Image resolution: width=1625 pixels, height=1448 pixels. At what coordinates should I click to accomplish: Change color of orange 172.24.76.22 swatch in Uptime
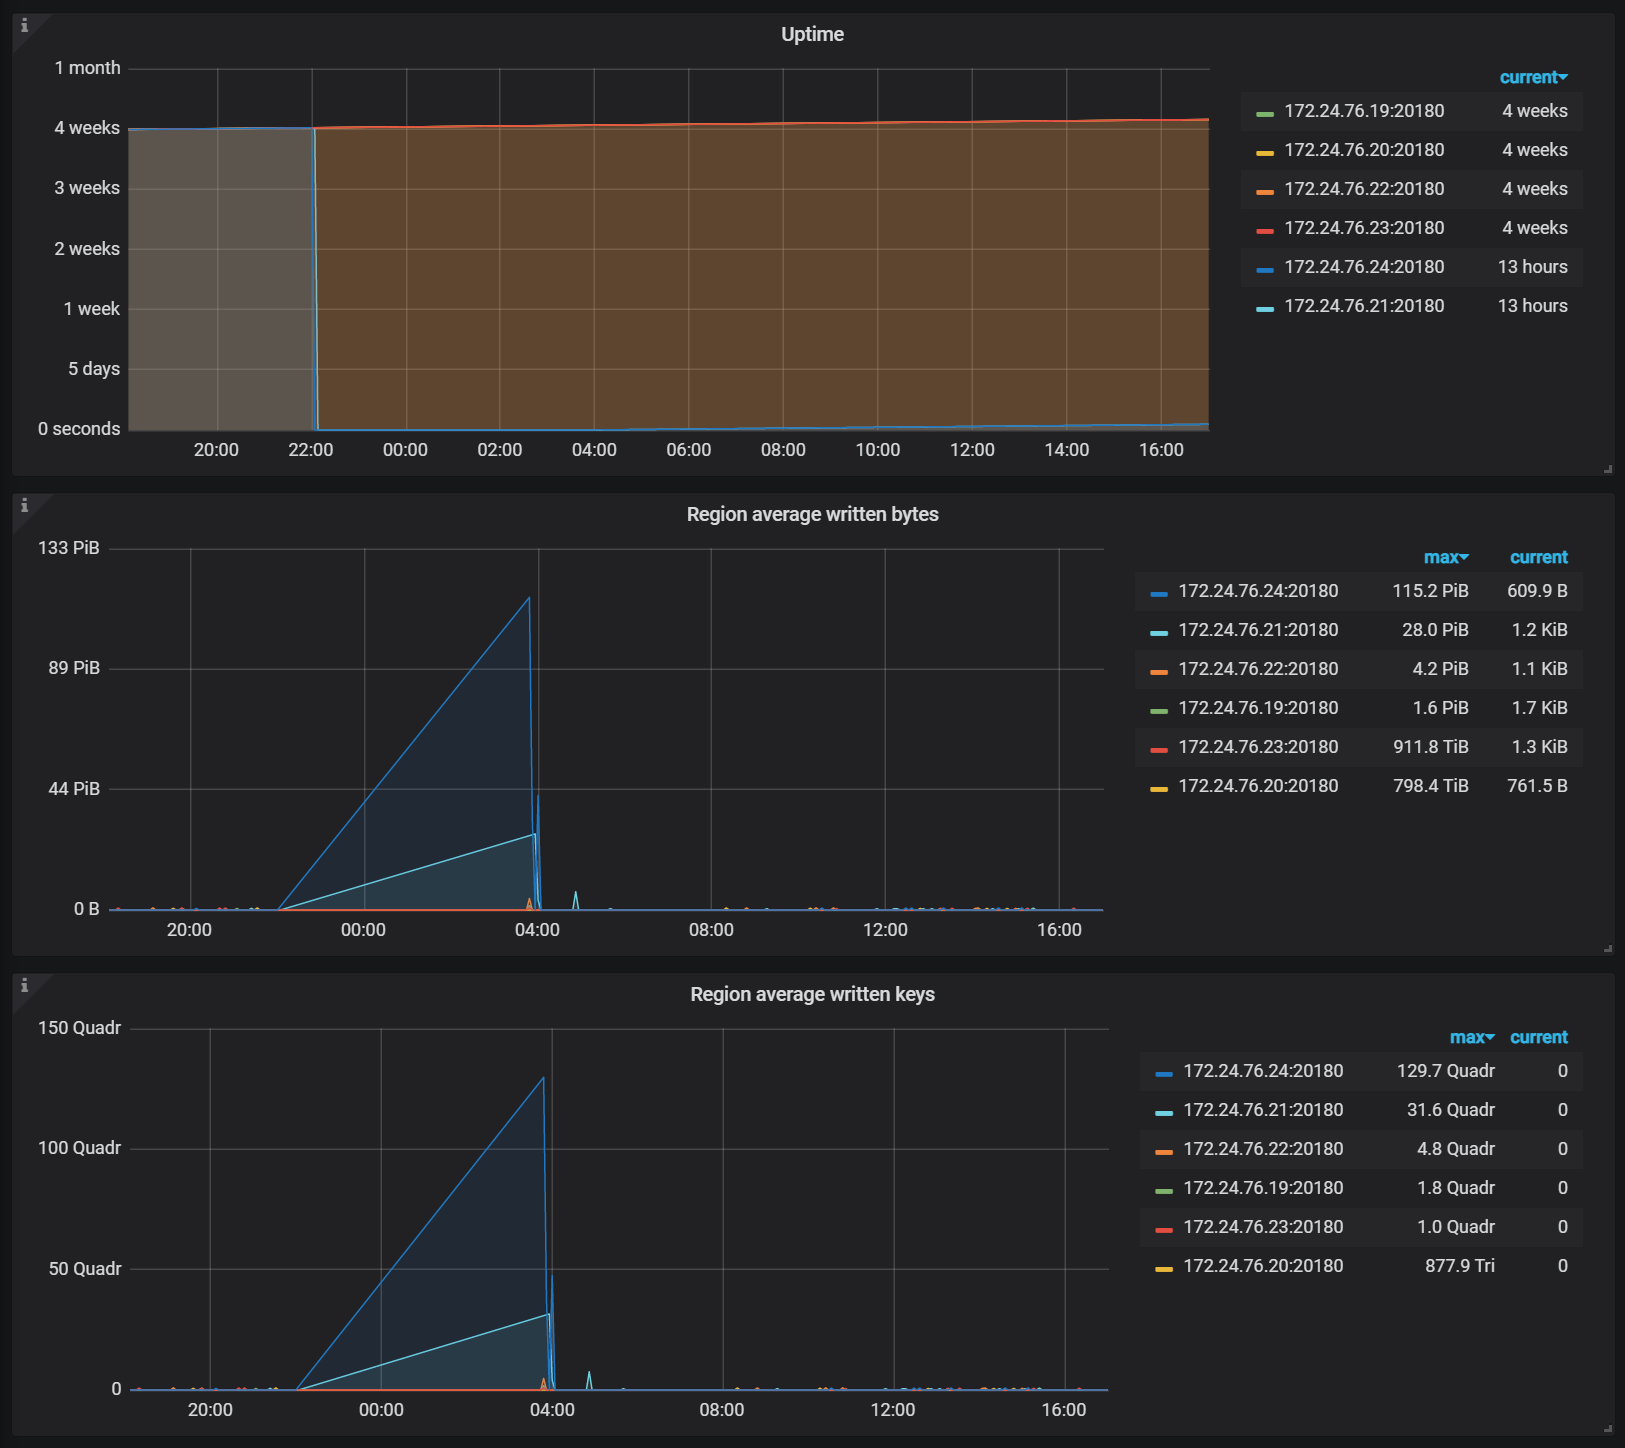(x=1265, y=192)
